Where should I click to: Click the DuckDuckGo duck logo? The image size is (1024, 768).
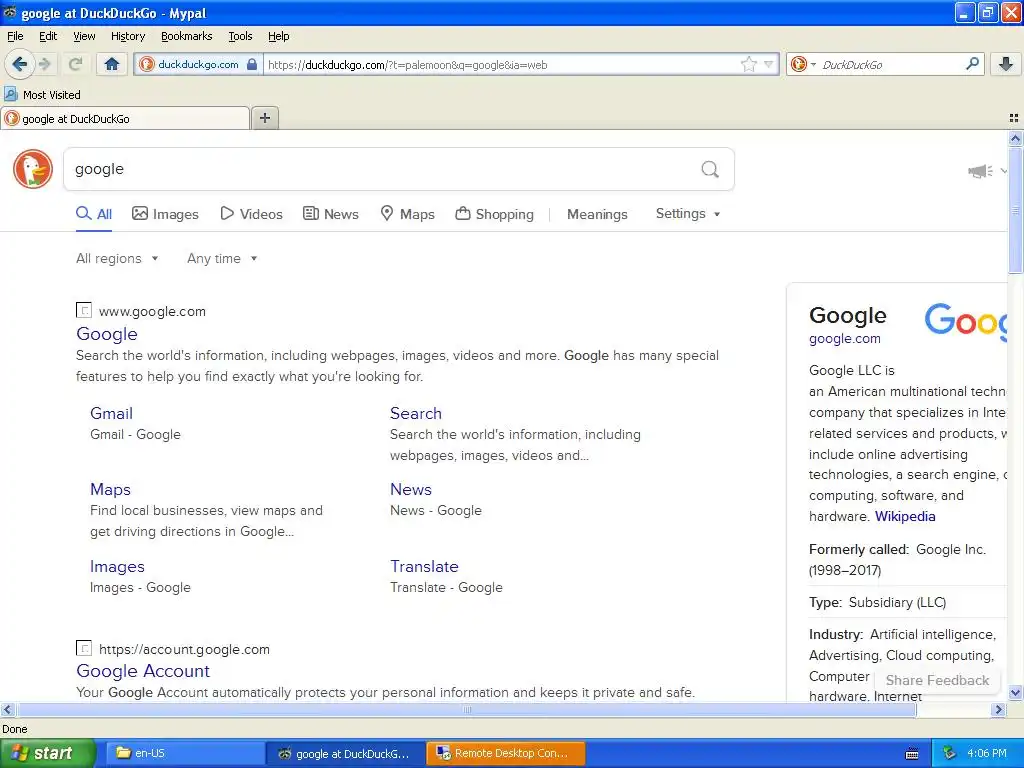pos(33,169)
